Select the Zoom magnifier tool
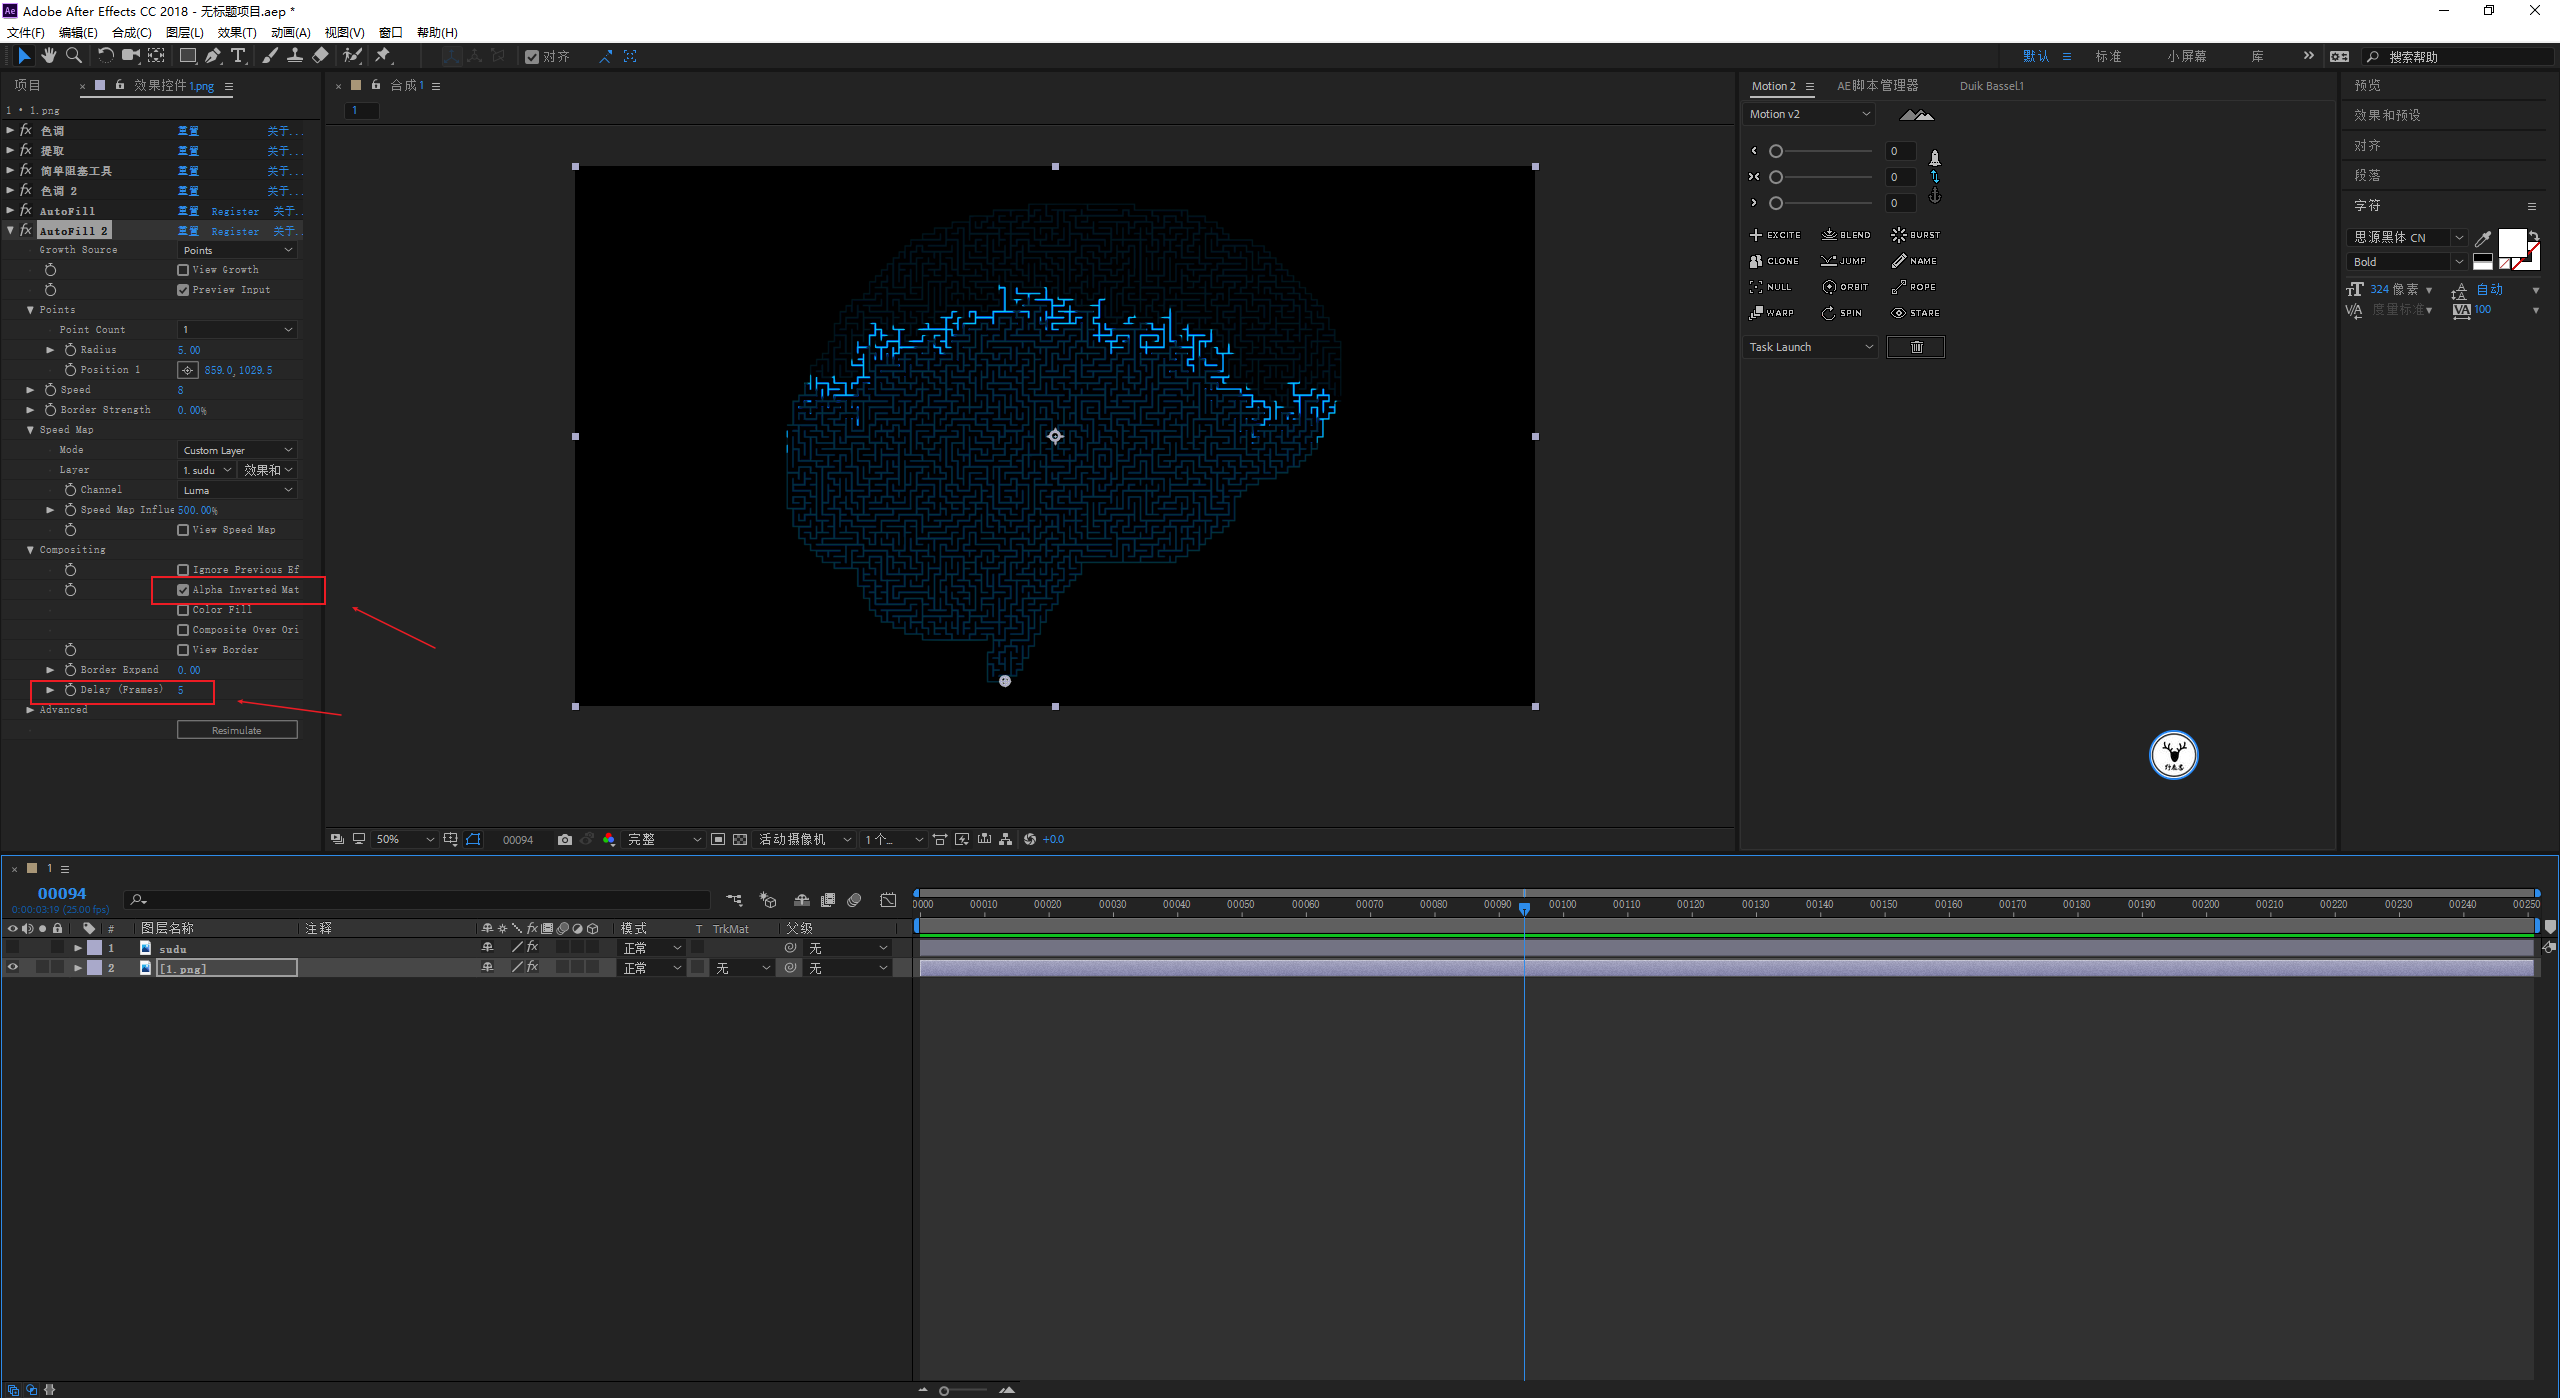Screen dimensions: 2560x1398 tap(73, 56)
